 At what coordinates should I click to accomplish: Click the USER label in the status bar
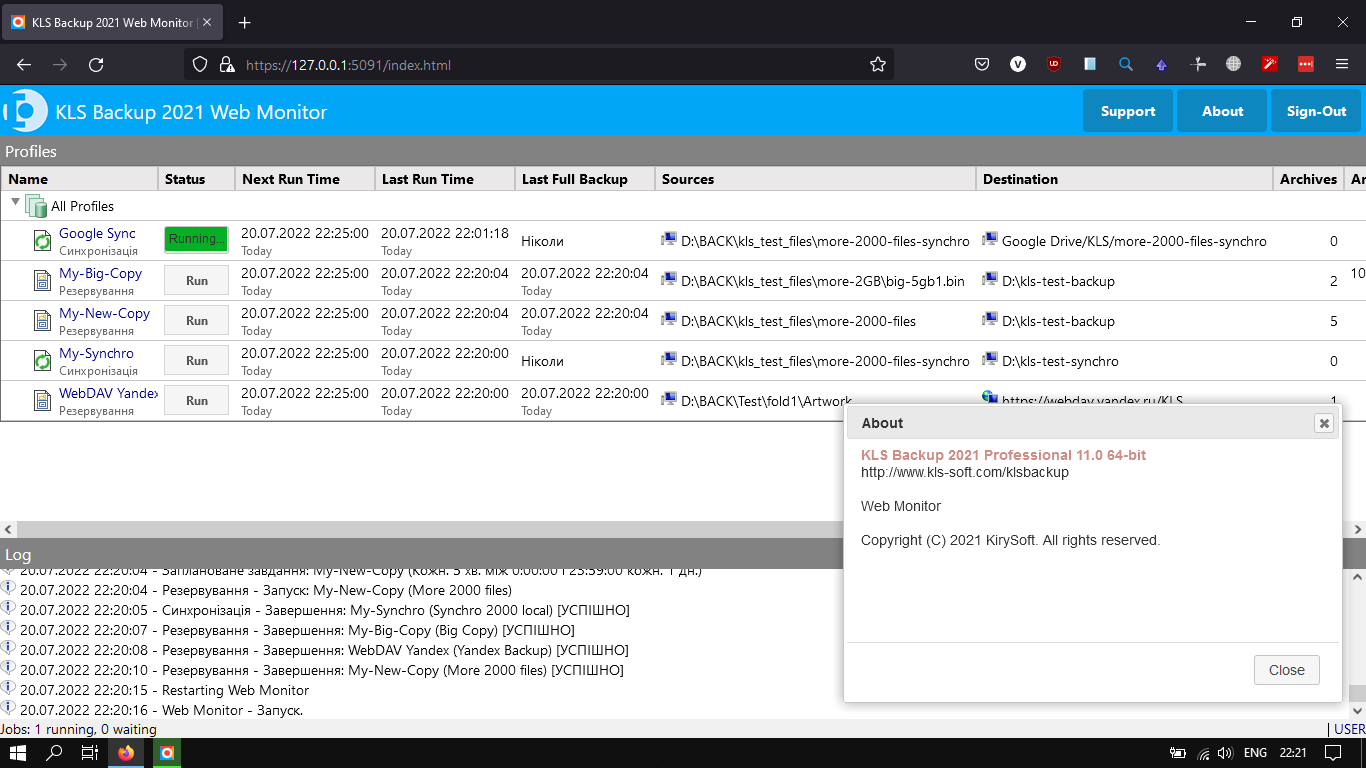(1350, 729)
